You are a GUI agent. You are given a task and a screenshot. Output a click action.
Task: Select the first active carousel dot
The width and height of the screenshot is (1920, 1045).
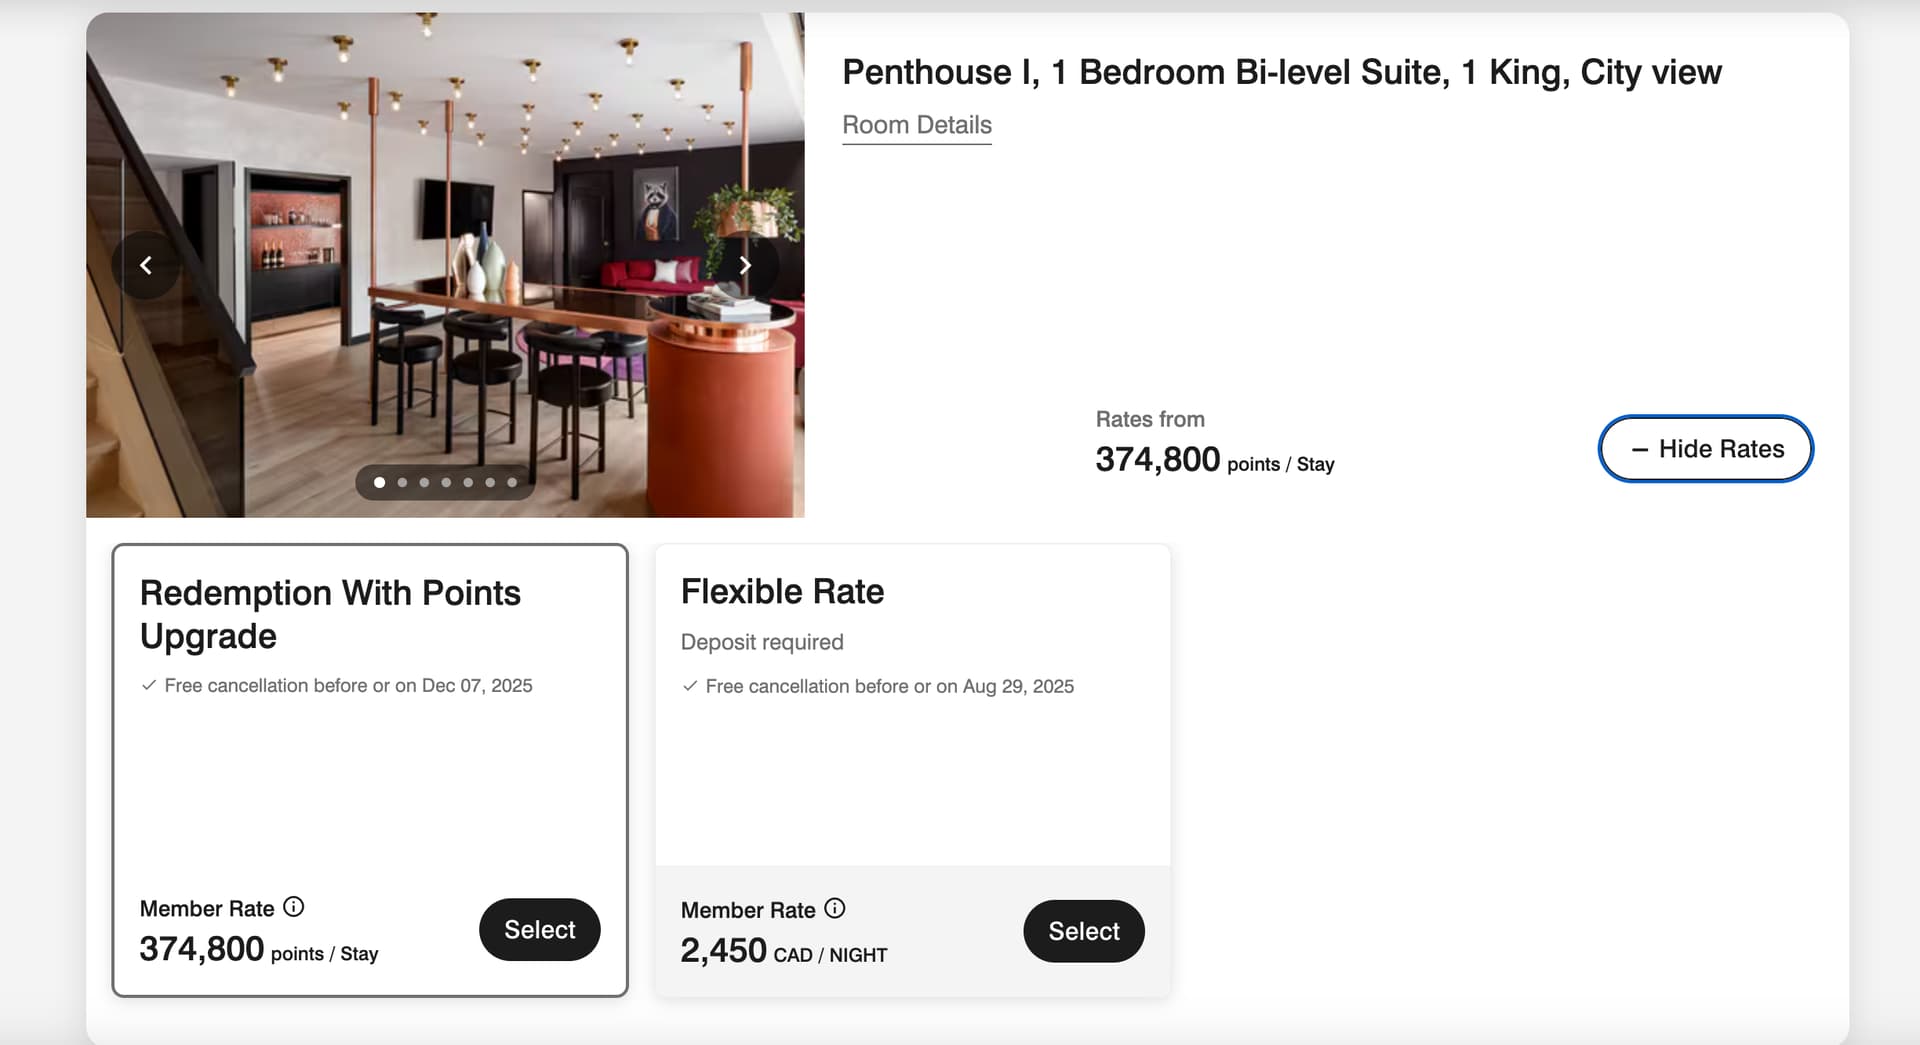pos(380,482)
